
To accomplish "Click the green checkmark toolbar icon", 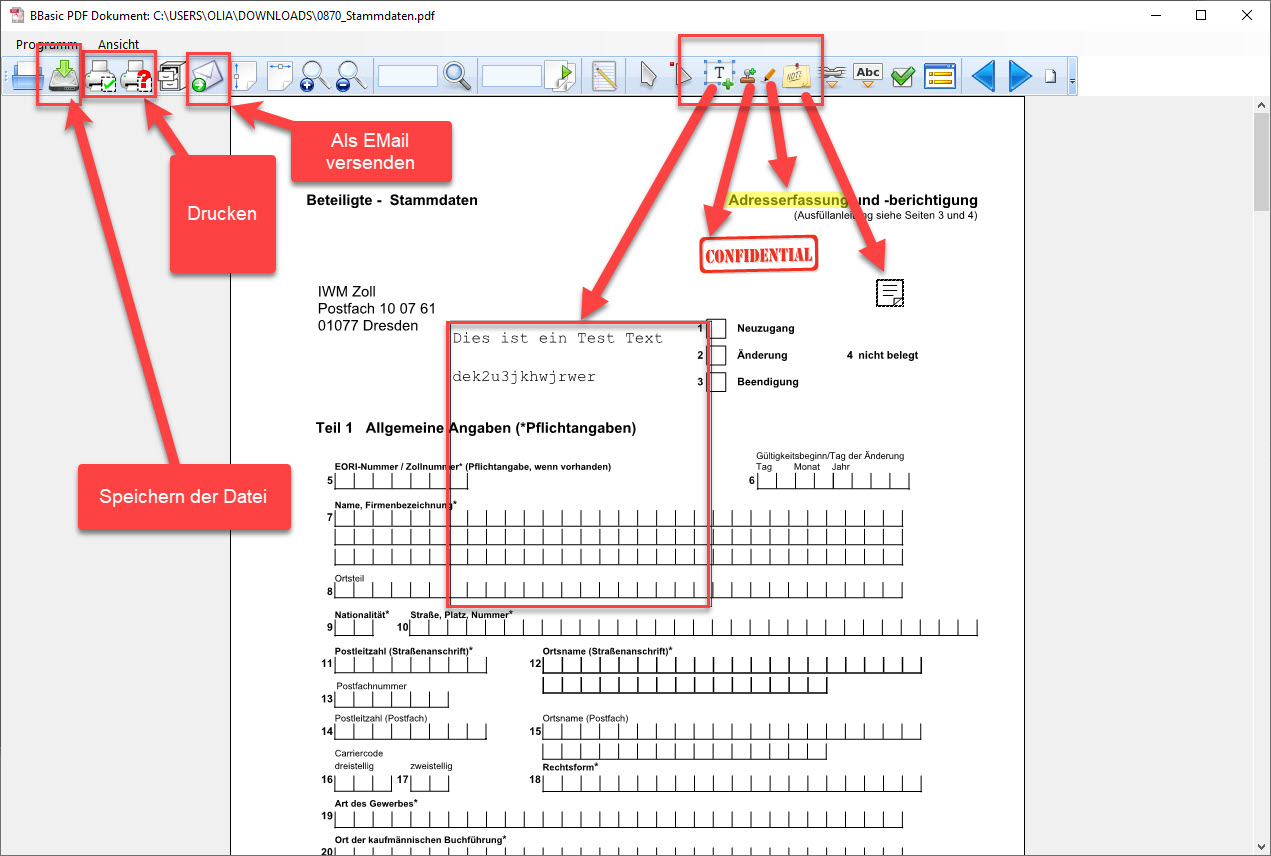I will pyautogui.click(x=903, y=76).
